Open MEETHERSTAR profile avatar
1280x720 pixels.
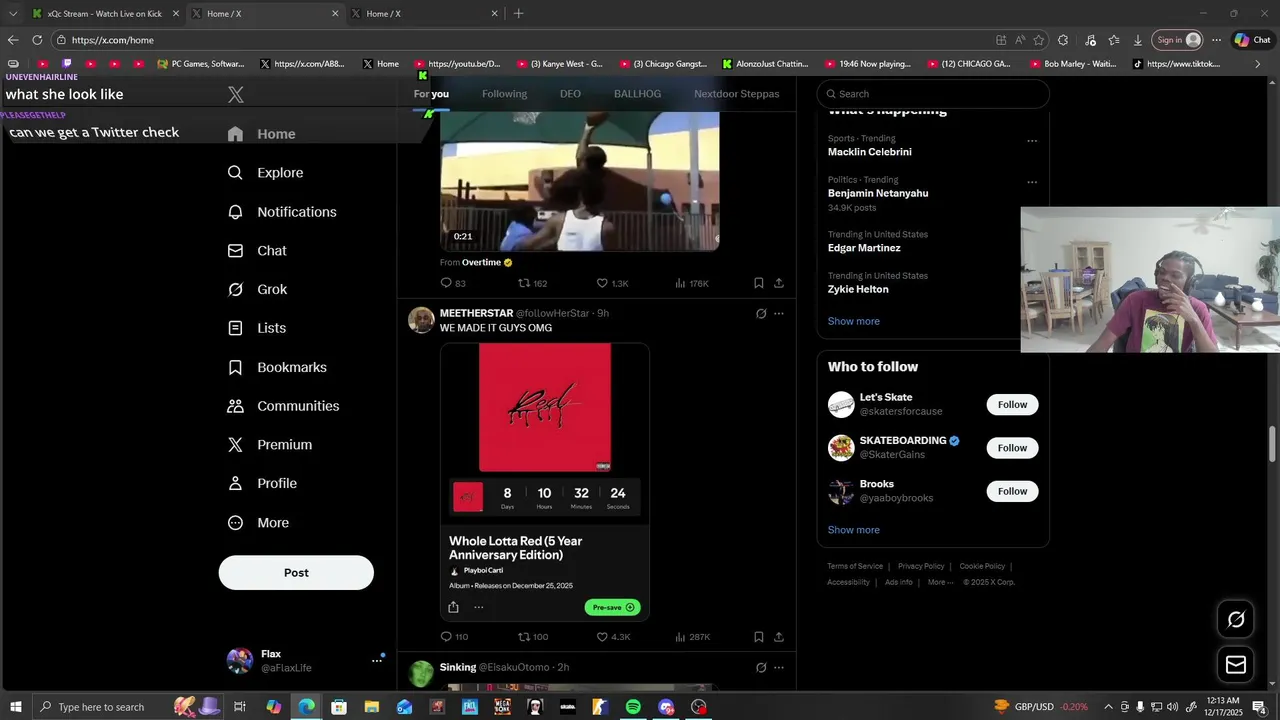click(421, 320)
